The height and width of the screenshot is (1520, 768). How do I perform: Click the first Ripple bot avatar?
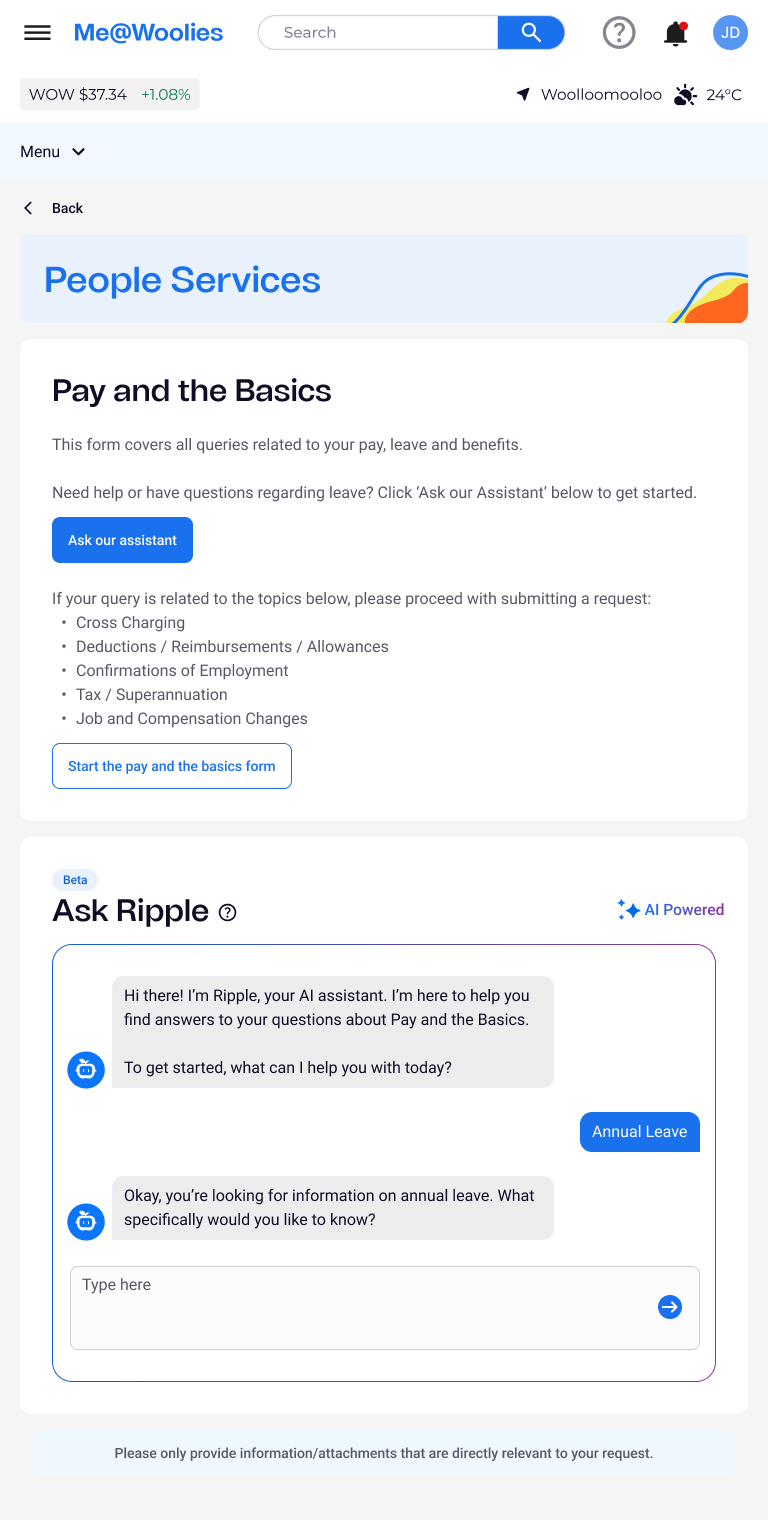86,1070
